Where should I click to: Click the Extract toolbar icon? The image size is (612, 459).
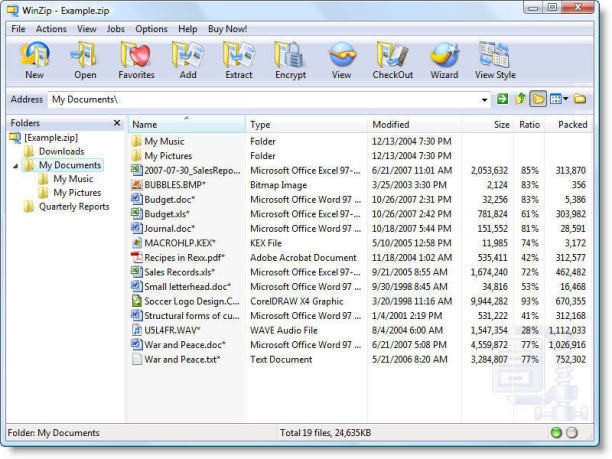(x=239, y=59)
